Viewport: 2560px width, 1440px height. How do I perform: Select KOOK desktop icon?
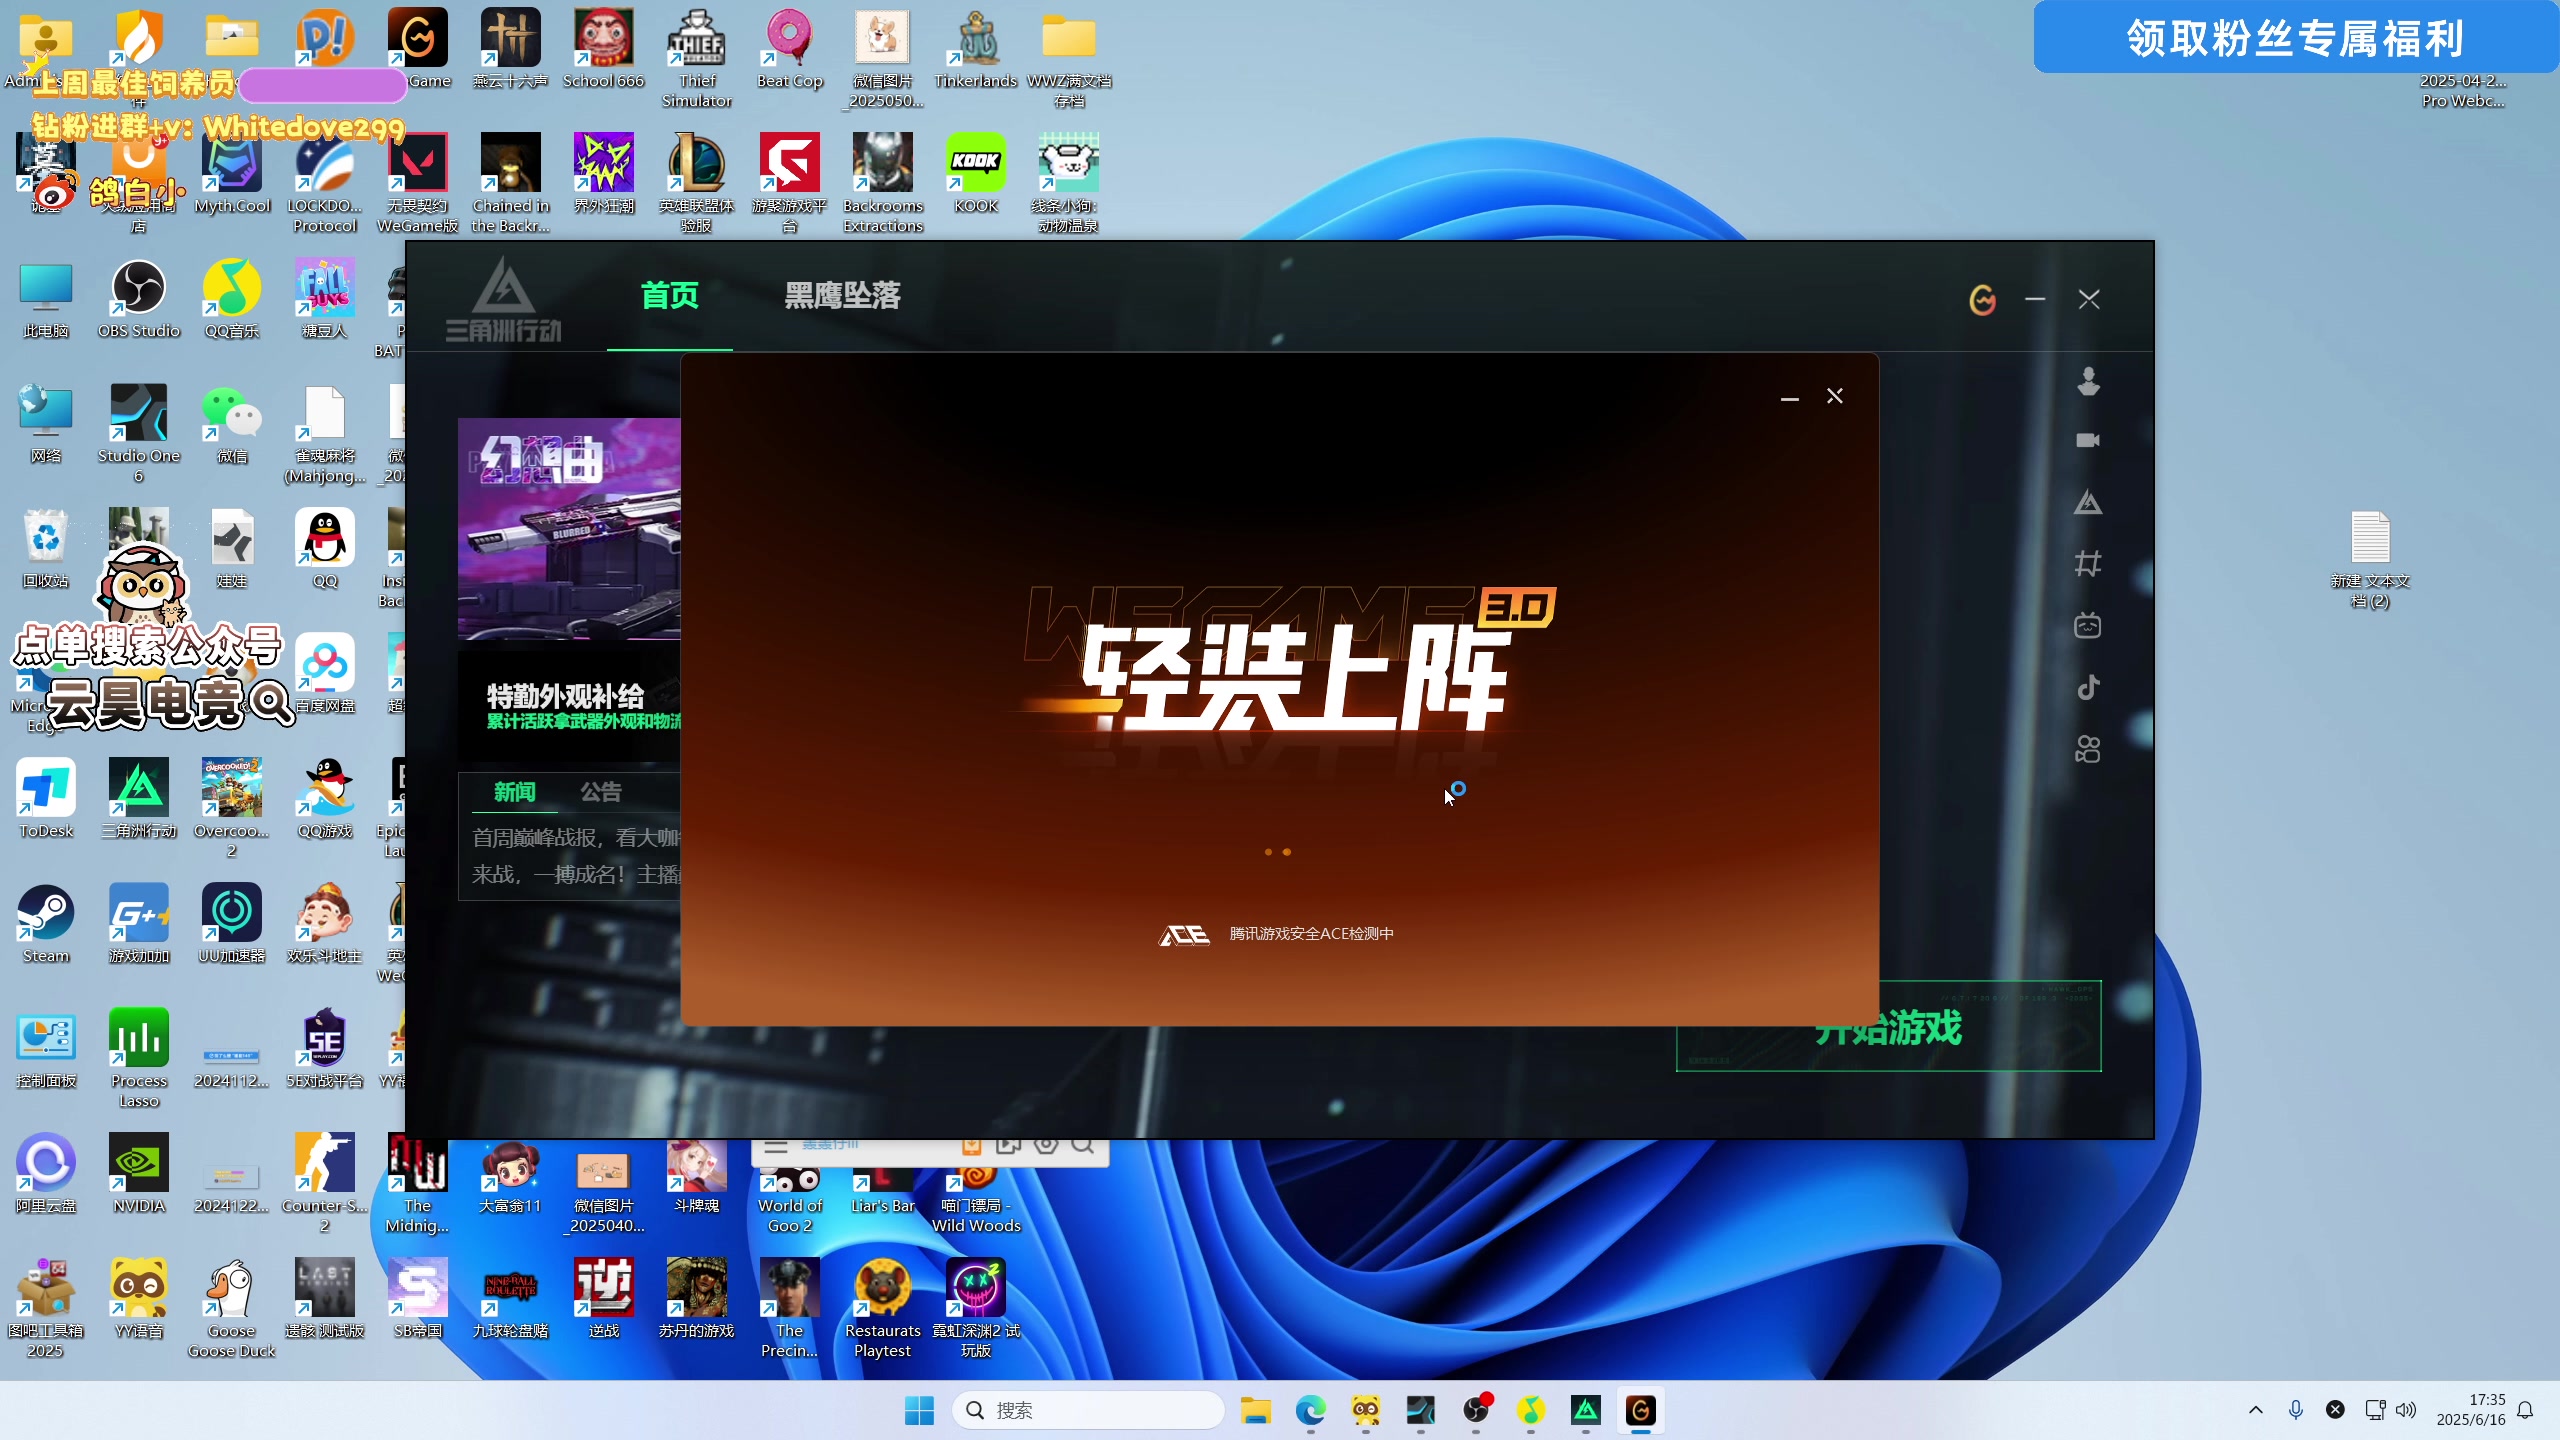click(x=976, y=174)
